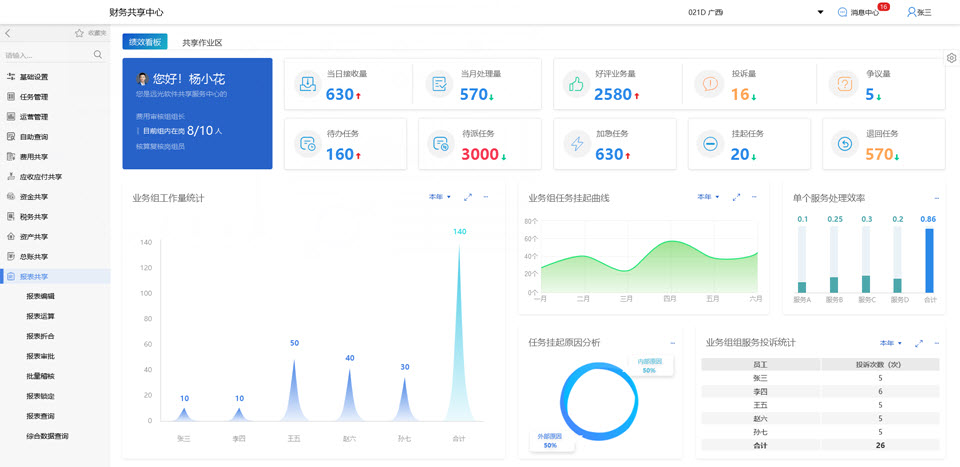
Task: Open 本年 dropdown in 业务组工作量统计 panel
Action: pyautogui.click(x=440, y=197)
